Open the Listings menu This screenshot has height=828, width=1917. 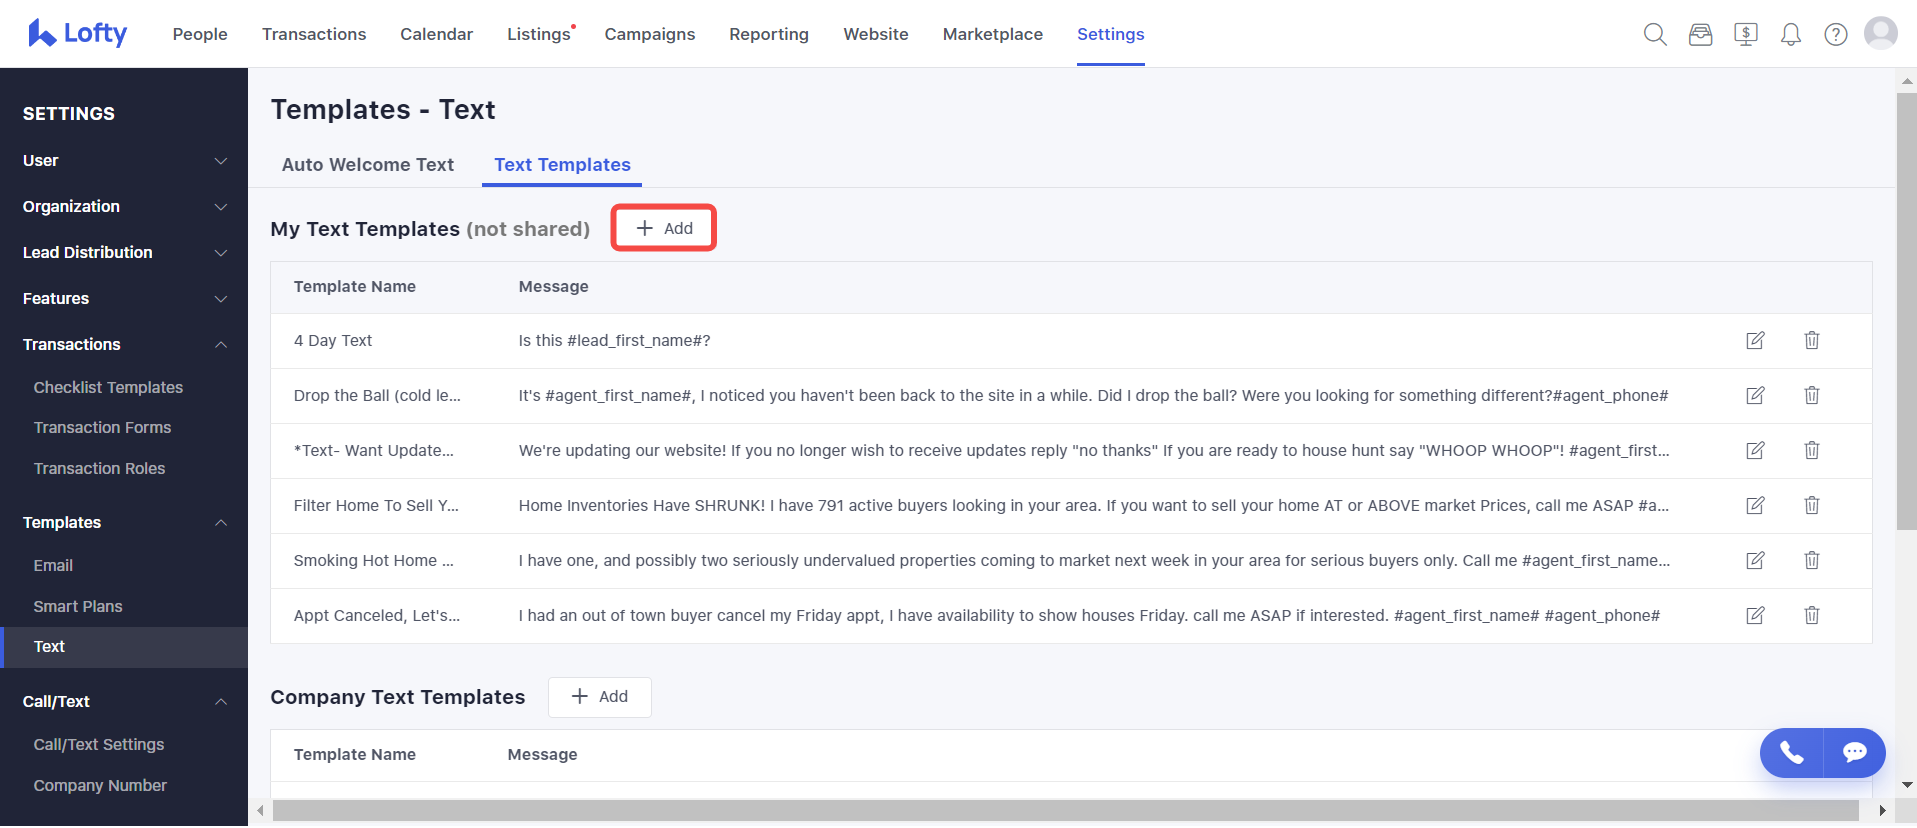pos(539,34)
